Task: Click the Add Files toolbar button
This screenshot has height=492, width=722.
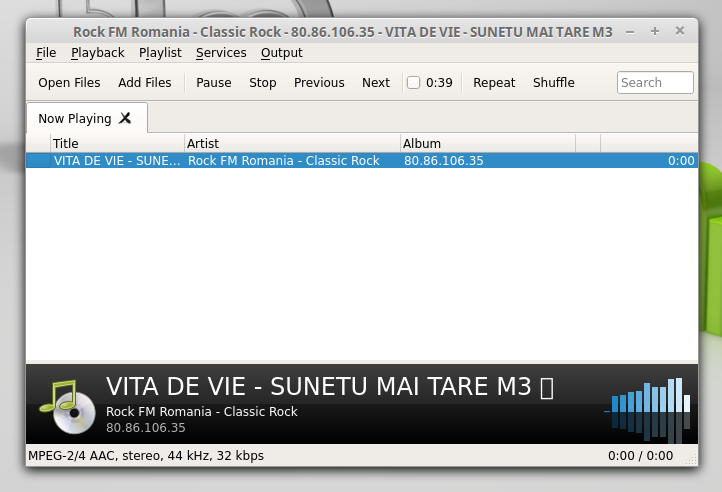Action: pos(145,82)
